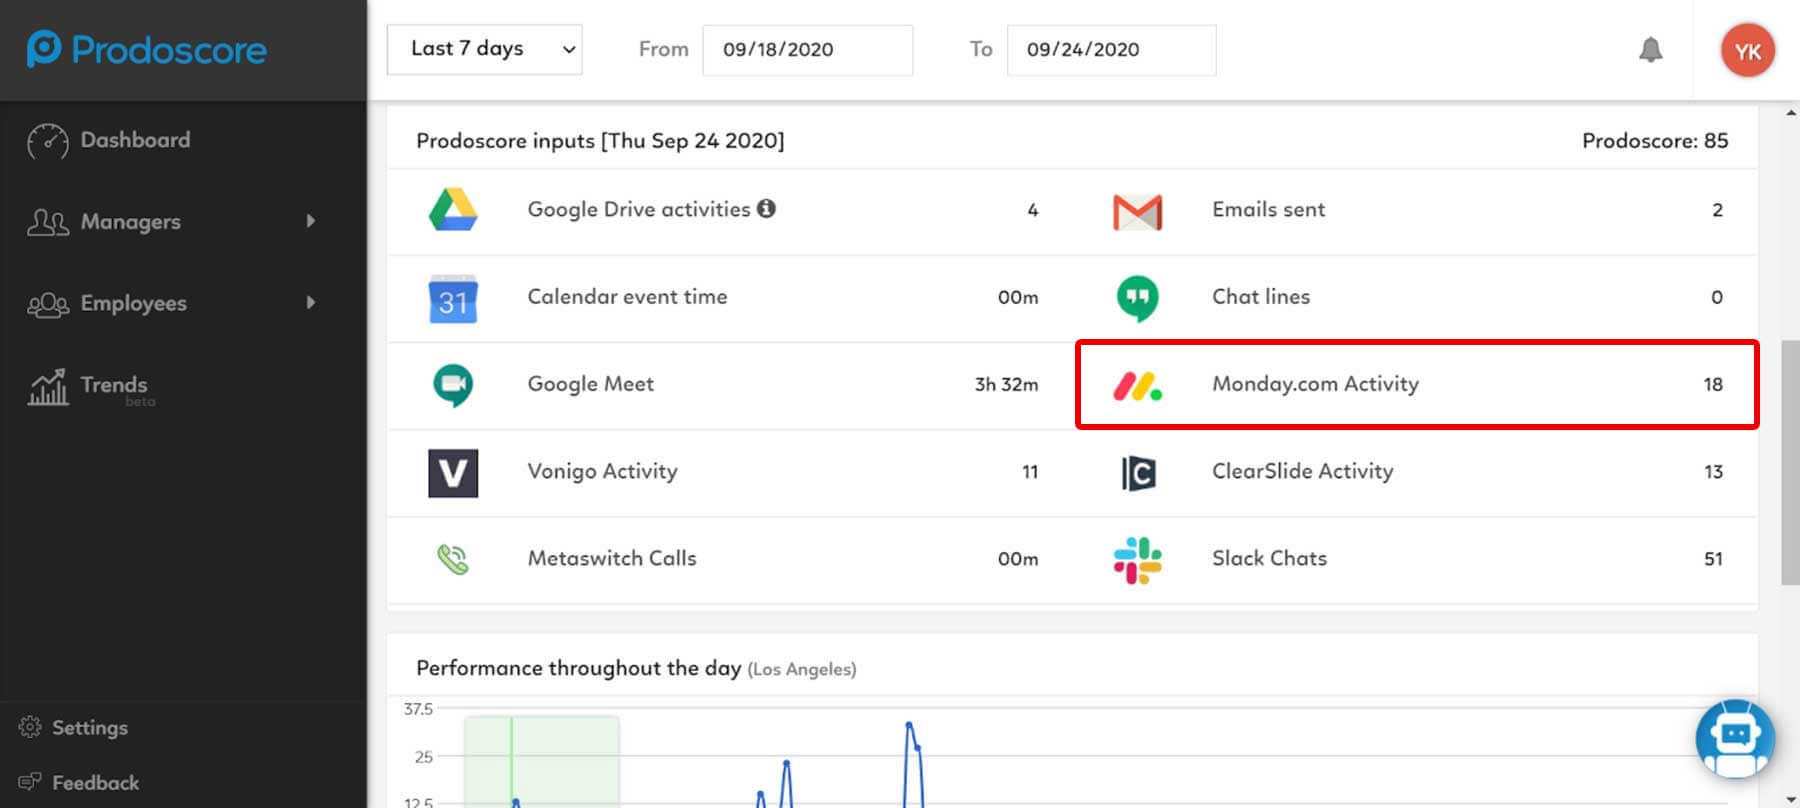Open the Last 7 days dropdown

(x=485, y=49)
